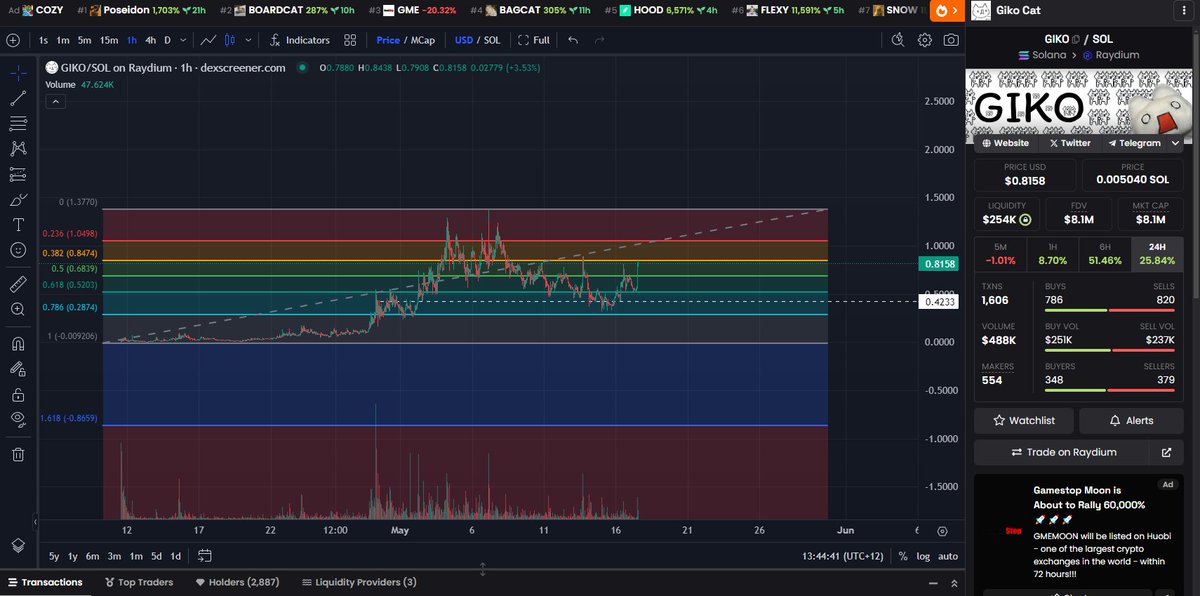Open Raydium trade in external window icon
The height and width of the screenshot is (596, 1200).
pos(1166,452)
